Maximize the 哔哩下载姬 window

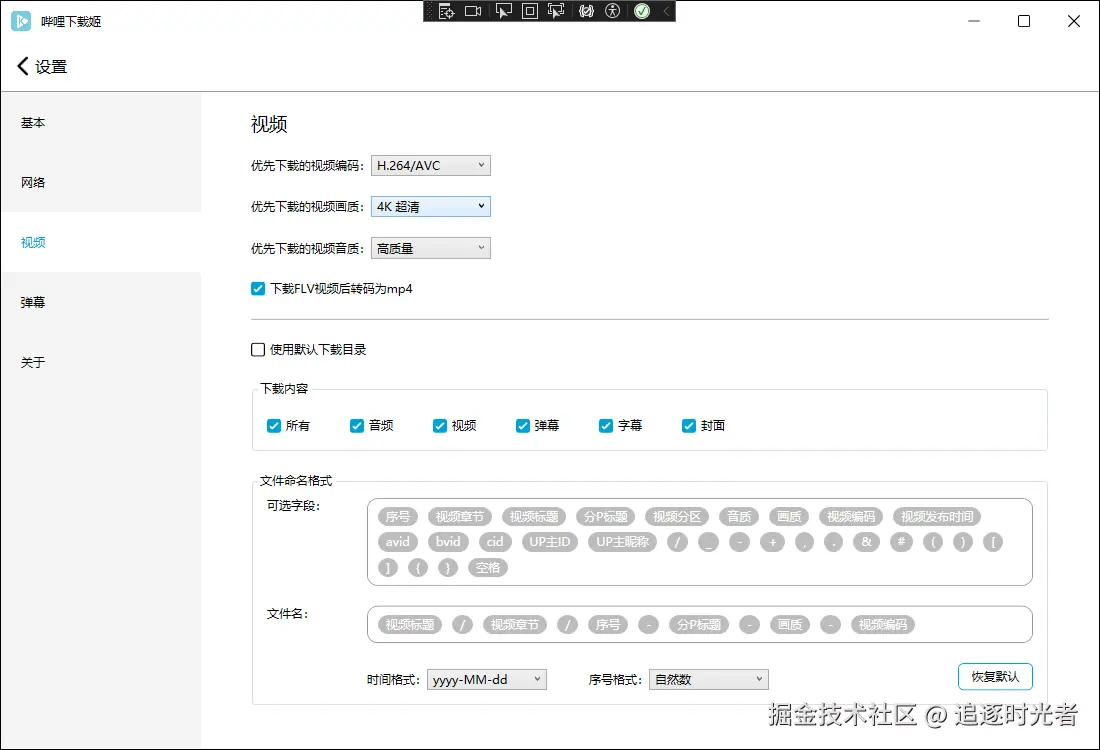(1024, 21)
